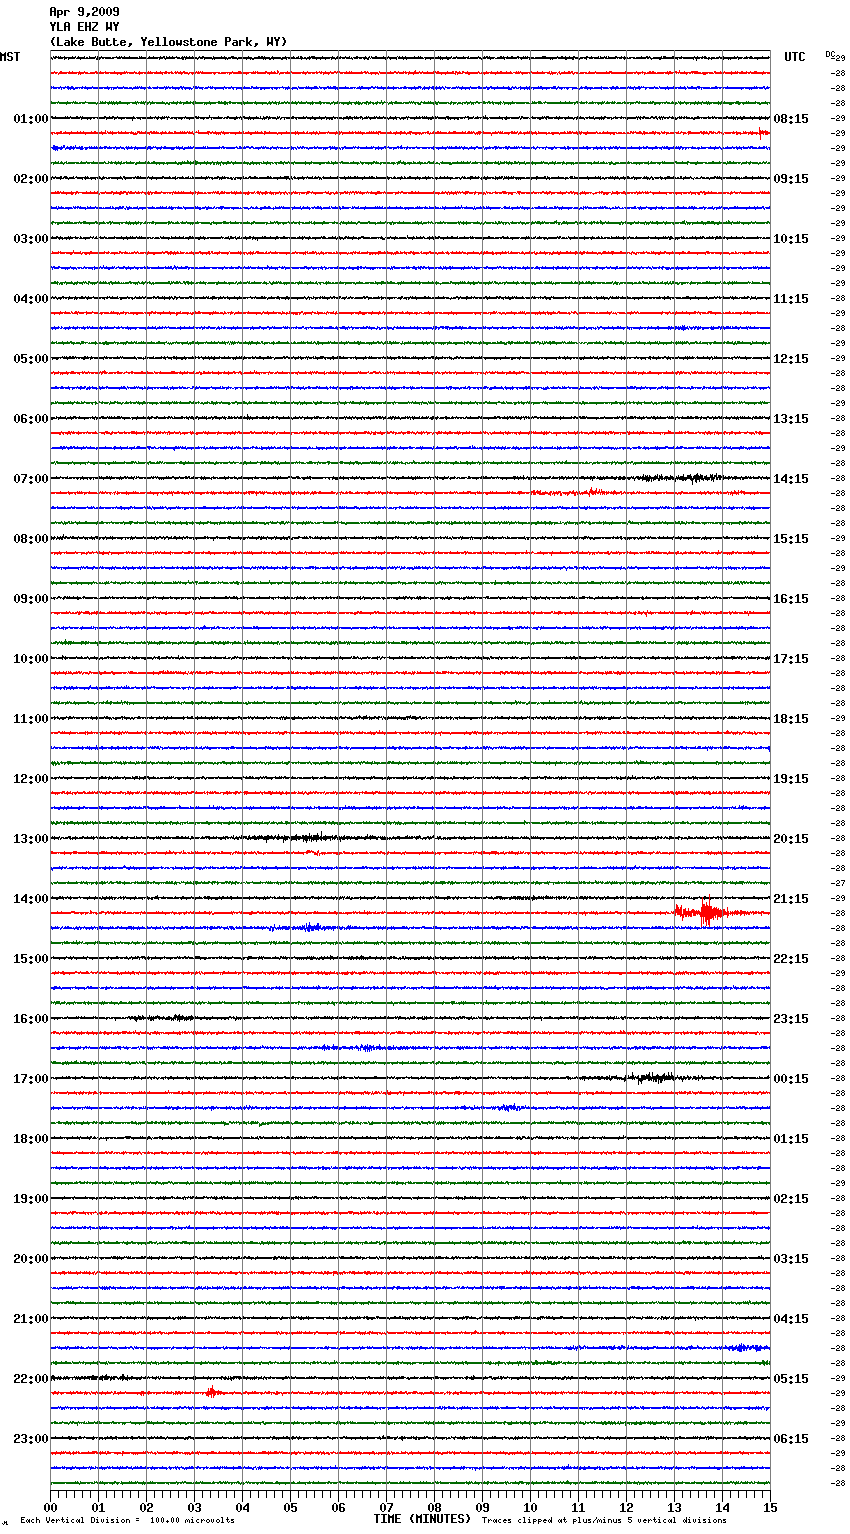Click the 11:00 MST time label
Viewport: 850px width, 1534px height.
click(31, 719)
